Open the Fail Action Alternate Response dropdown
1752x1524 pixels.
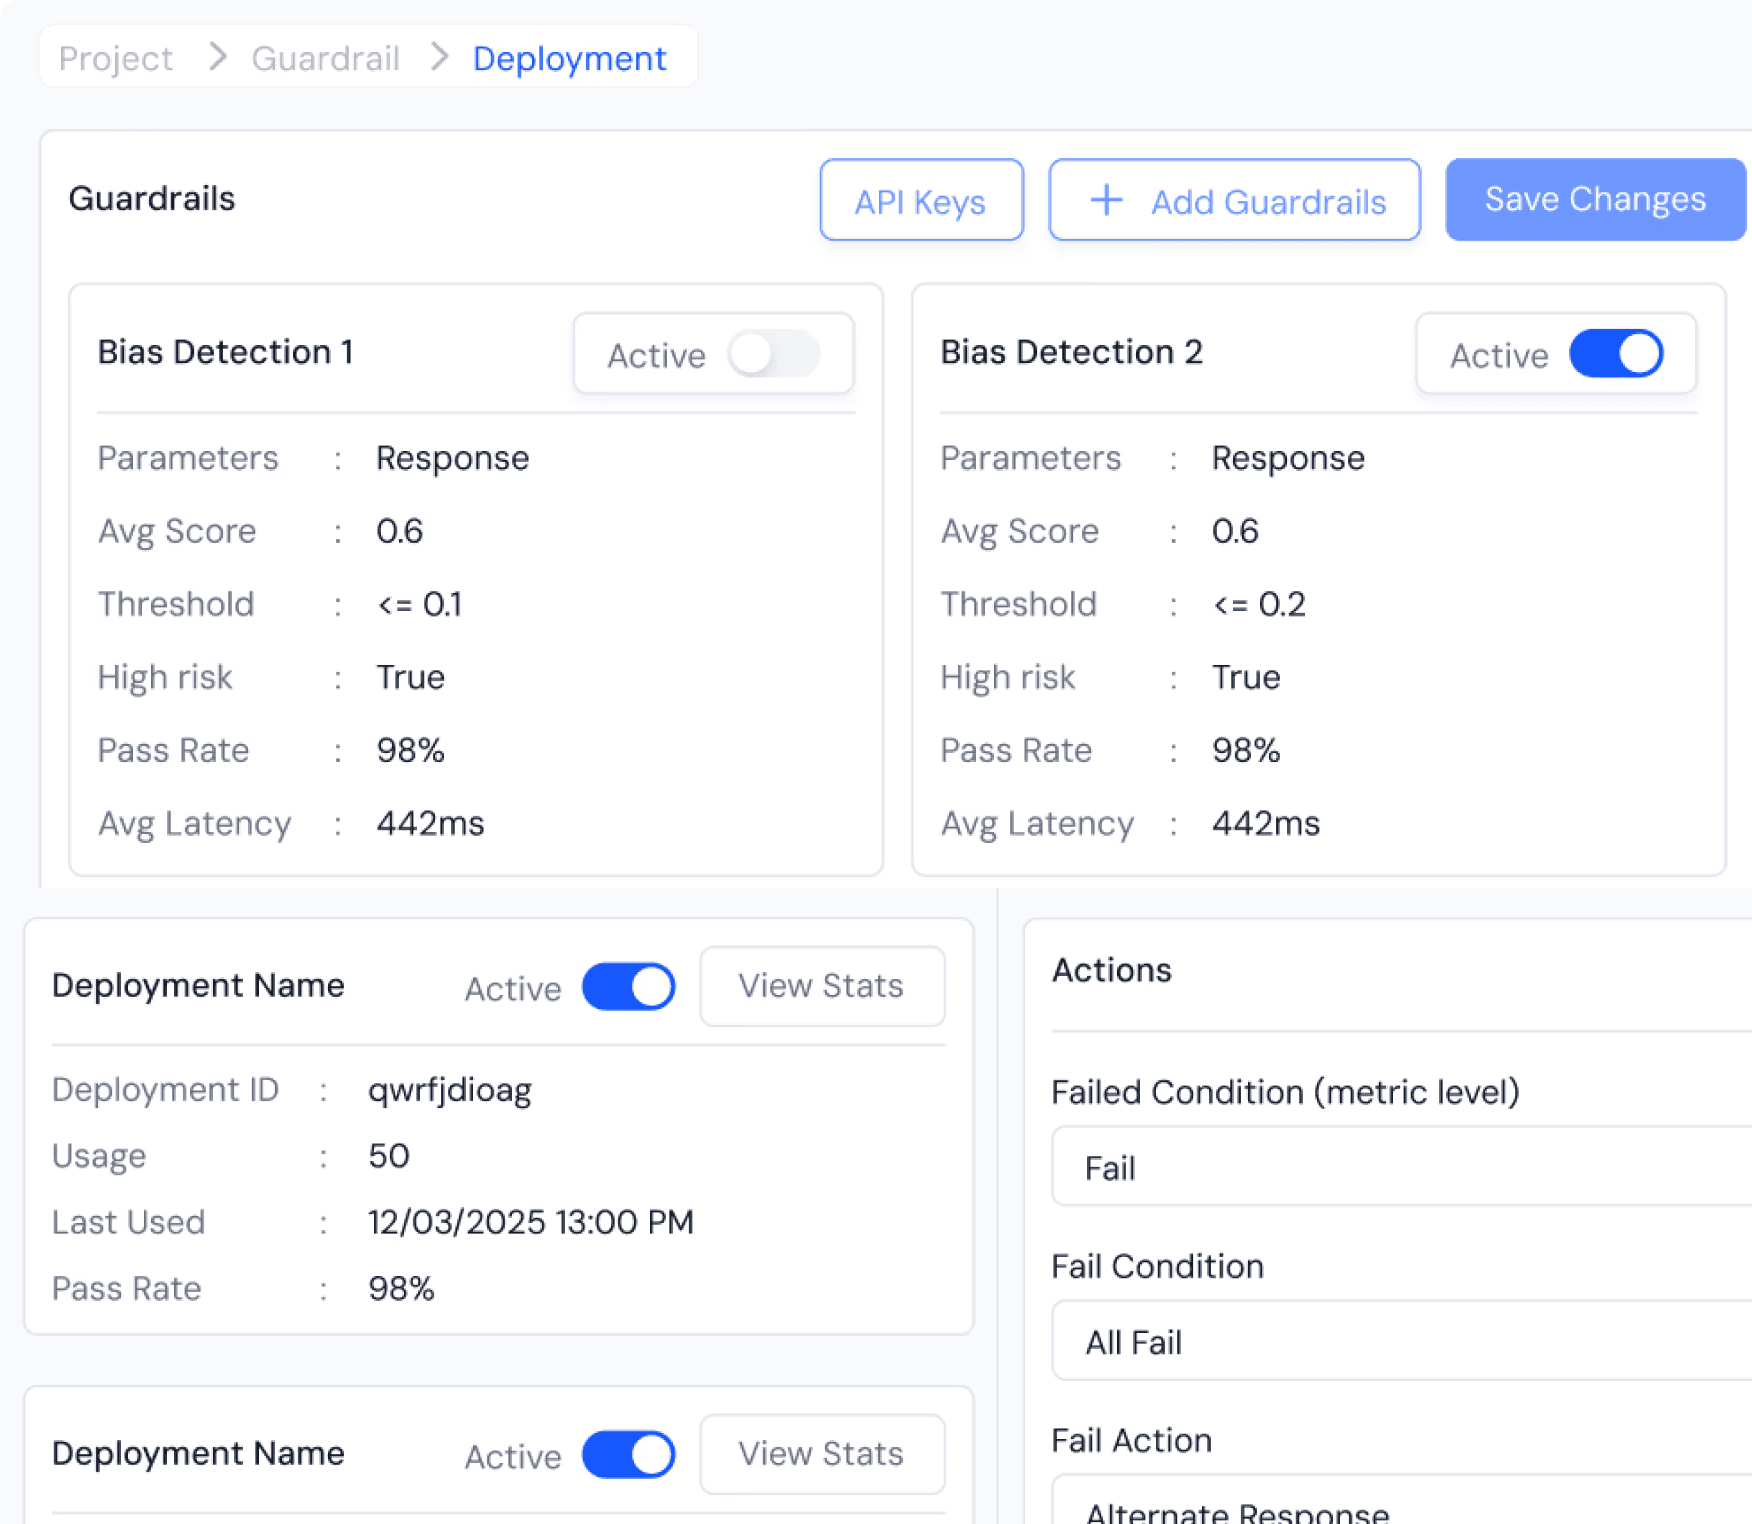[1402, 1502]
